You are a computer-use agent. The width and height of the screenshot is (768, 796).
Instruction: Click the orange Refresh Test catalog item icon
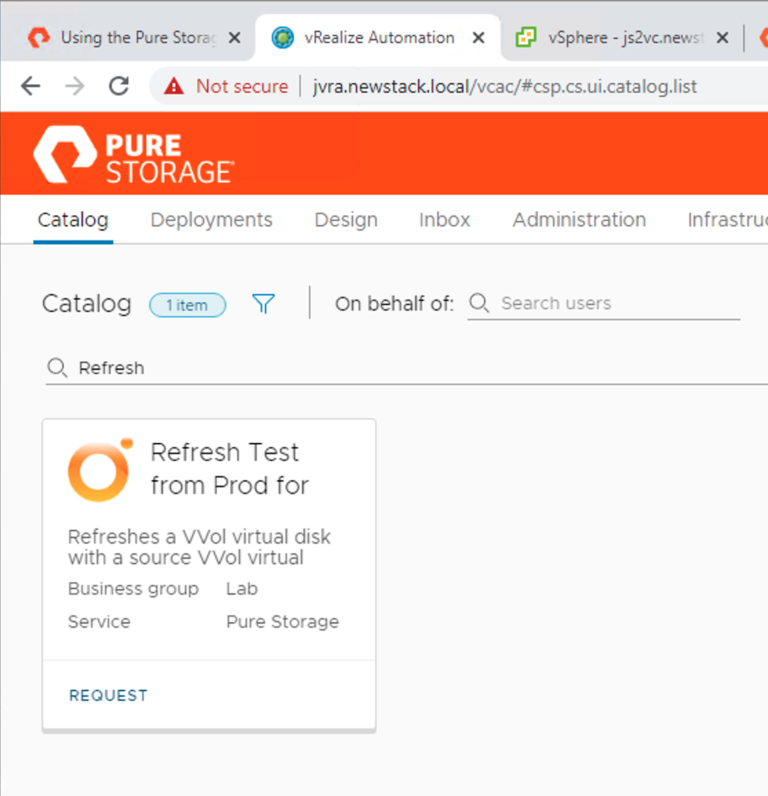[99, 469]
